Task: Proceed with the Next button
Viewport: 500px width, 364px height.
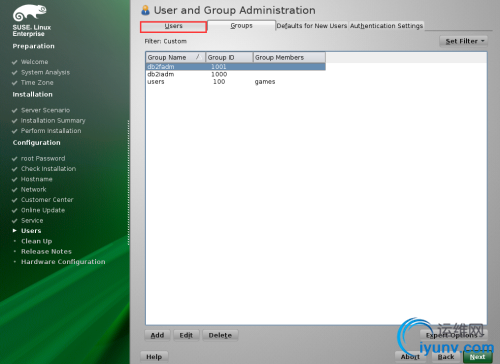Action: (477, 357)
